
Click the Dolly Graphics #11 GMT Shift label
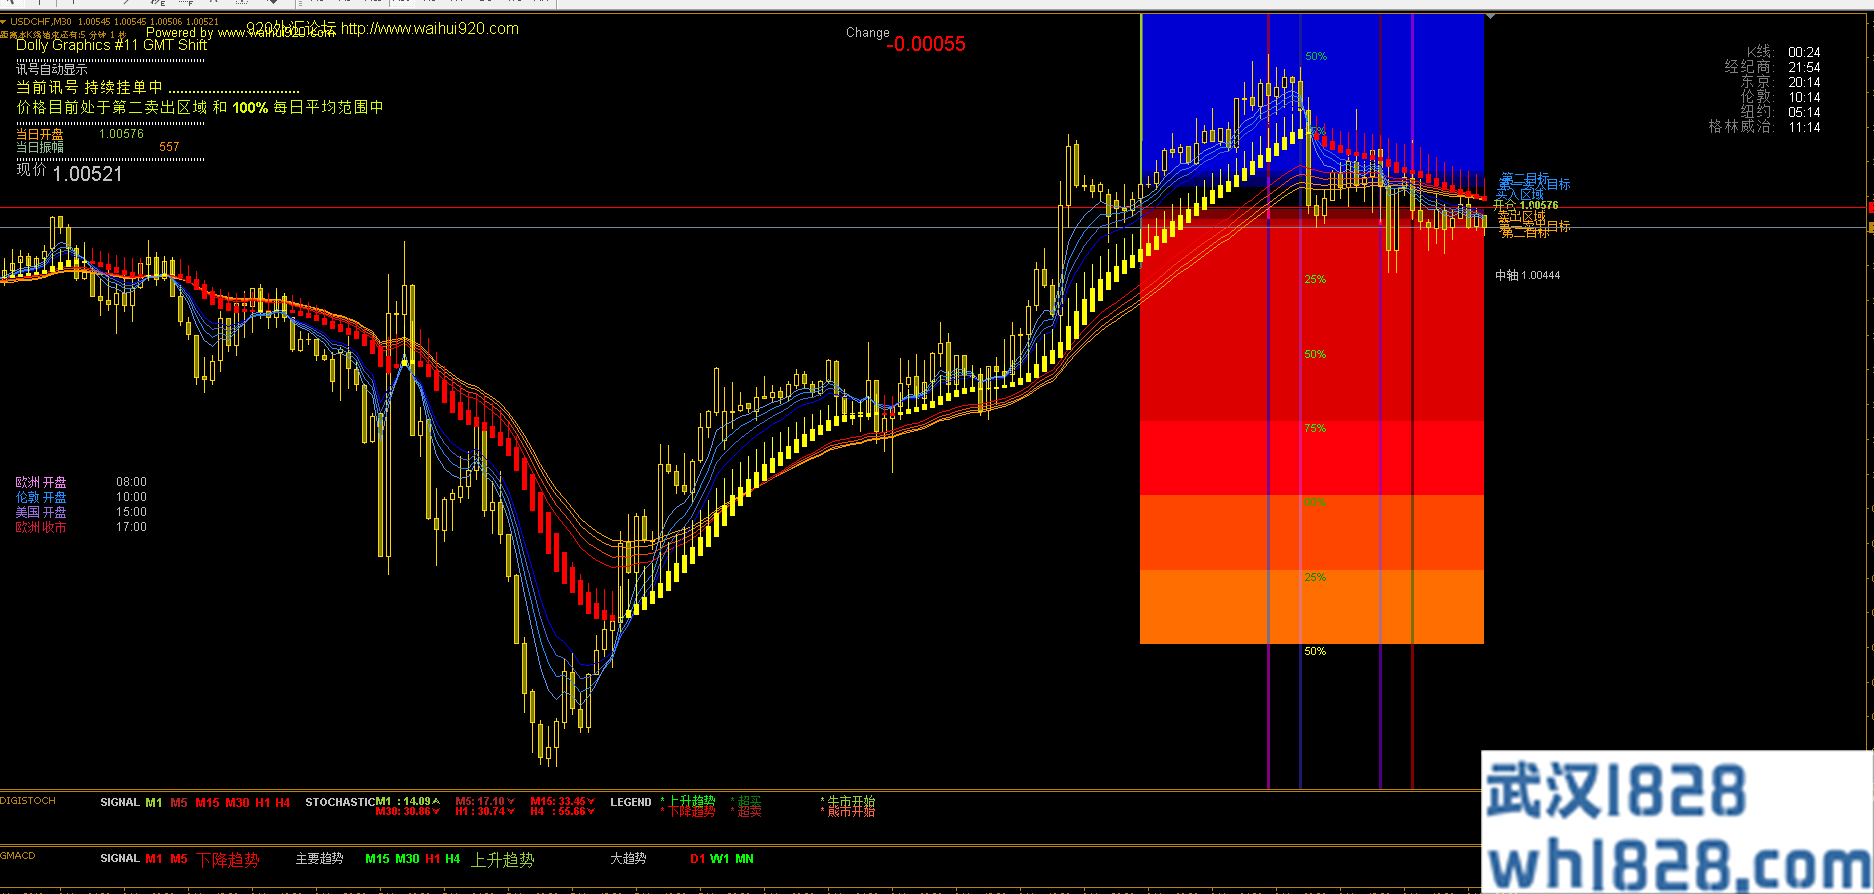(x=112, y=45)
